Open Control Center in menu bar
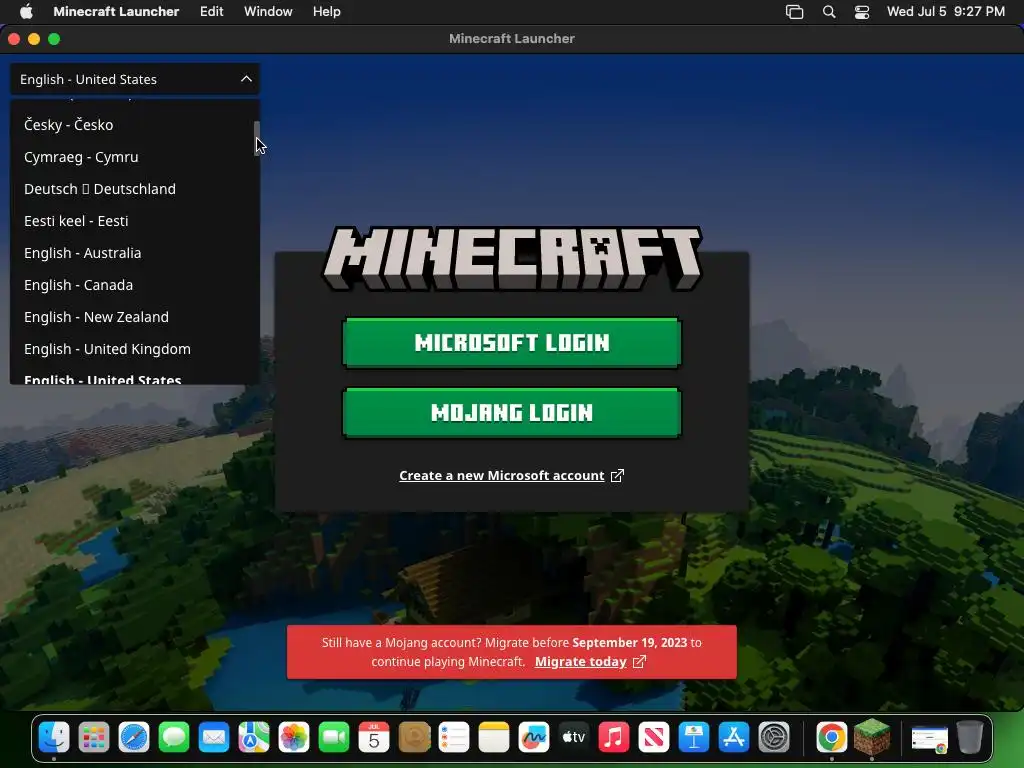The width and height of the screenshot is (1024, 768). 862,11
